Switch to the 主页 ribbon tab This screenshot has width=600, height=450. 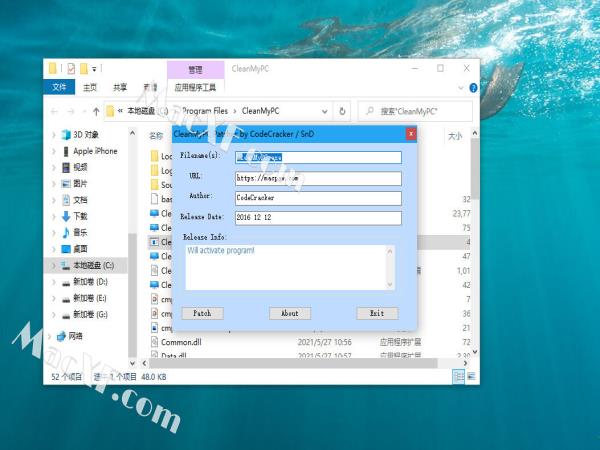tap(90, 88)
